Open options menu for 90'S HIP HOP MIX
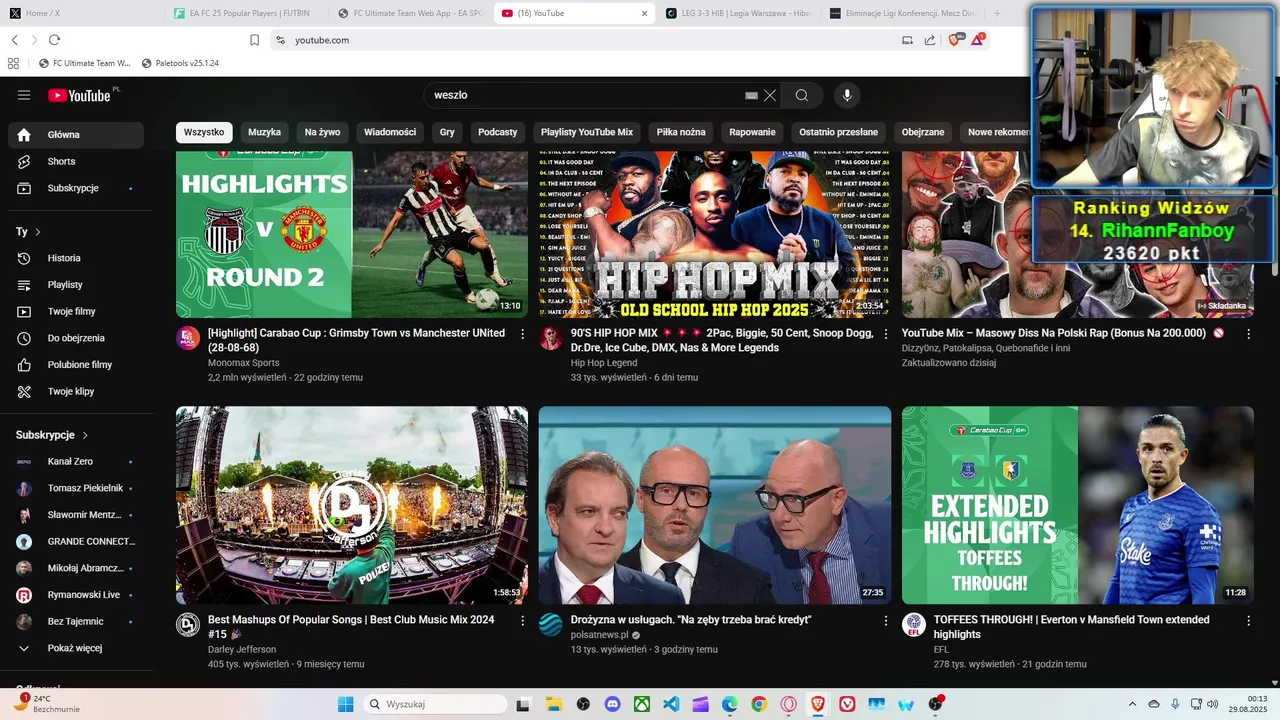Image resolution: width=1280 pixels, height=720 pixels. tap(885, 334)
